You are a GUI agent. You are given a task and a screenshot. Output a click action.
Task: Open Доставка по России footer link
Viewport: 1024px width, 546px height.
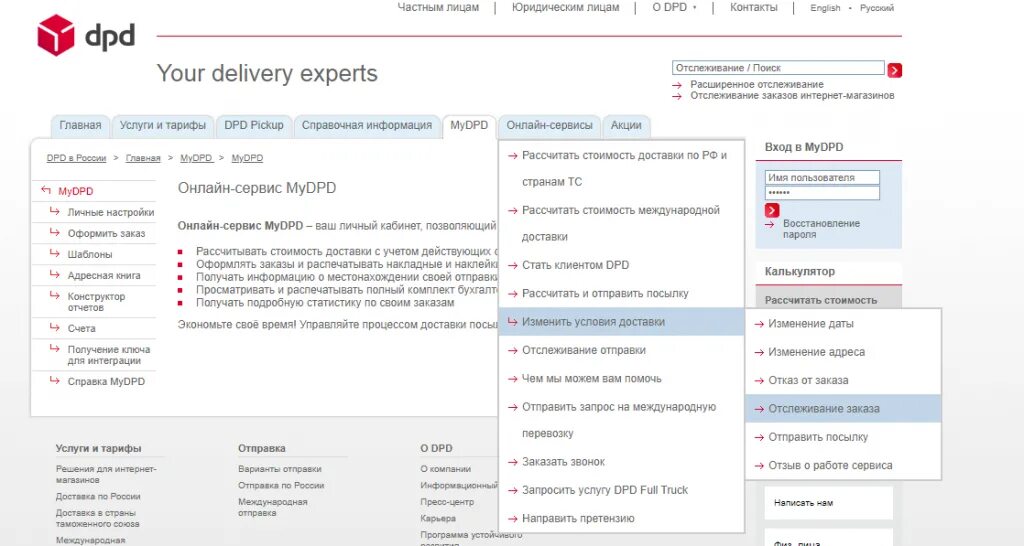tap(98, 496)
